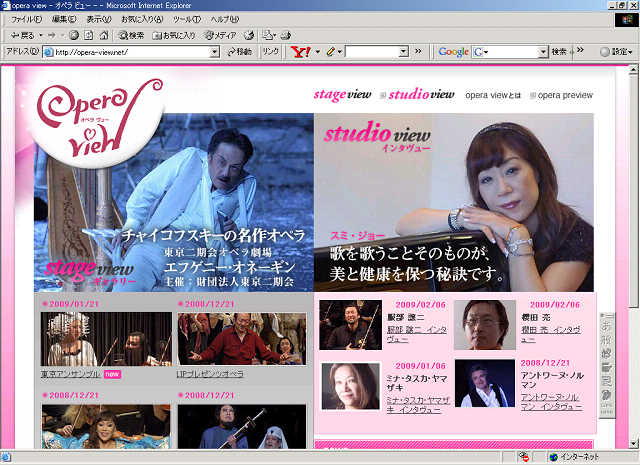The width and height of the screenshot is (640, 465).
Task: Open the お気に入り favorites pane
Action: tap(173, 36)
